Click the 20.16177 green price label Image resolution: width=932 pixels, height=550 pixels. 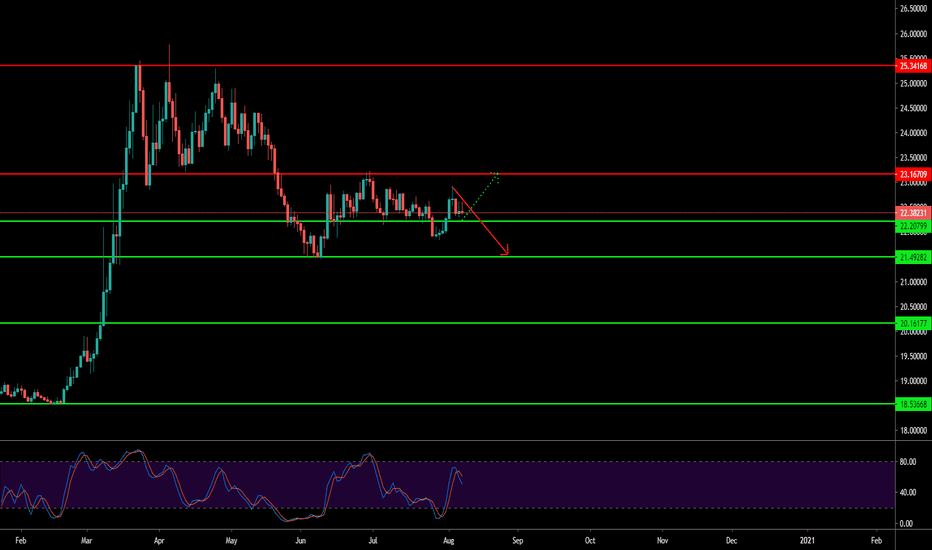(912, 323)
